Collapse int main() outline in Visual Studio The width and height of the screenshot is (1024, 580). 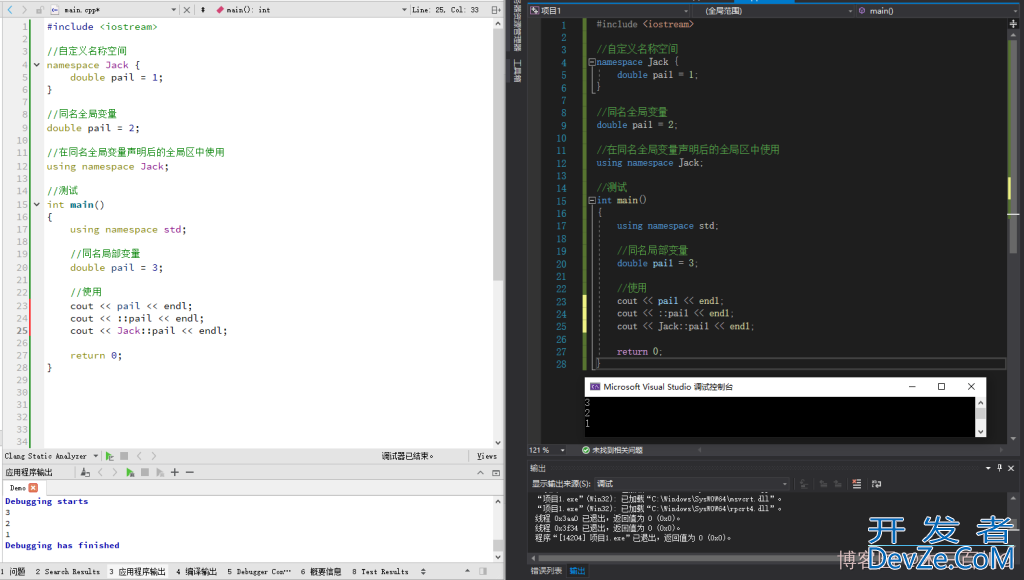point(592,201)
